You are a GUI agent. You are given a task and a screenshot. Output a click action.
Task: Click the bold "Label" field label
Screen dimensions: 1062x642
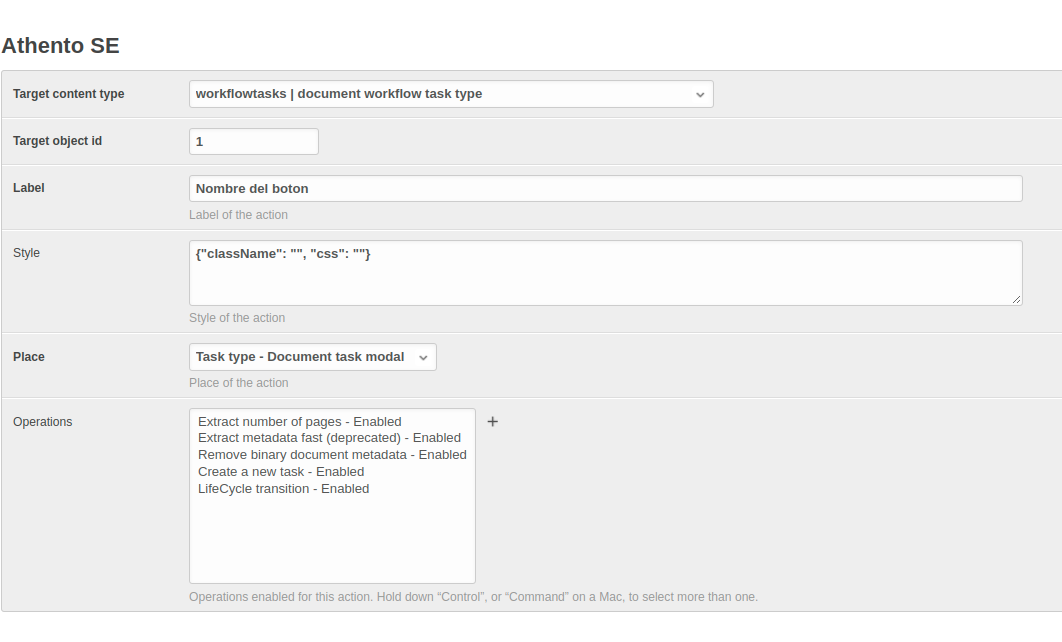tap(29, 188)
